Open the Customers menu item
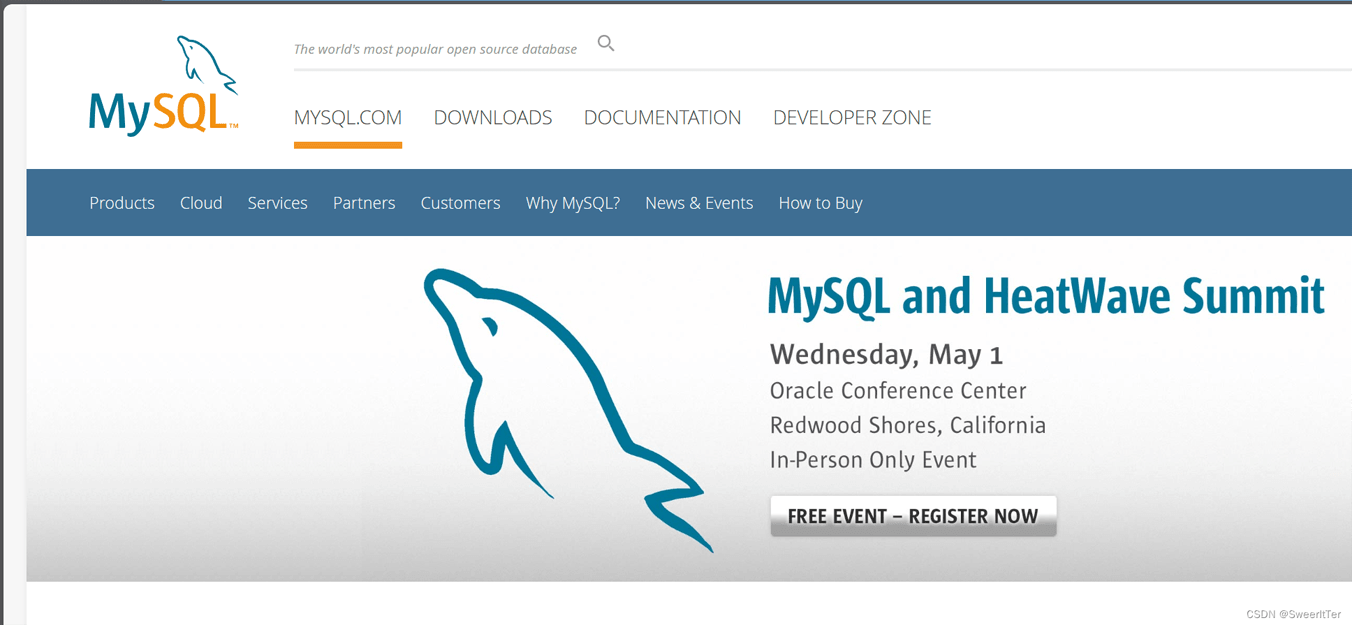This screenshot has width=1352, height=625. click(460, 203)
